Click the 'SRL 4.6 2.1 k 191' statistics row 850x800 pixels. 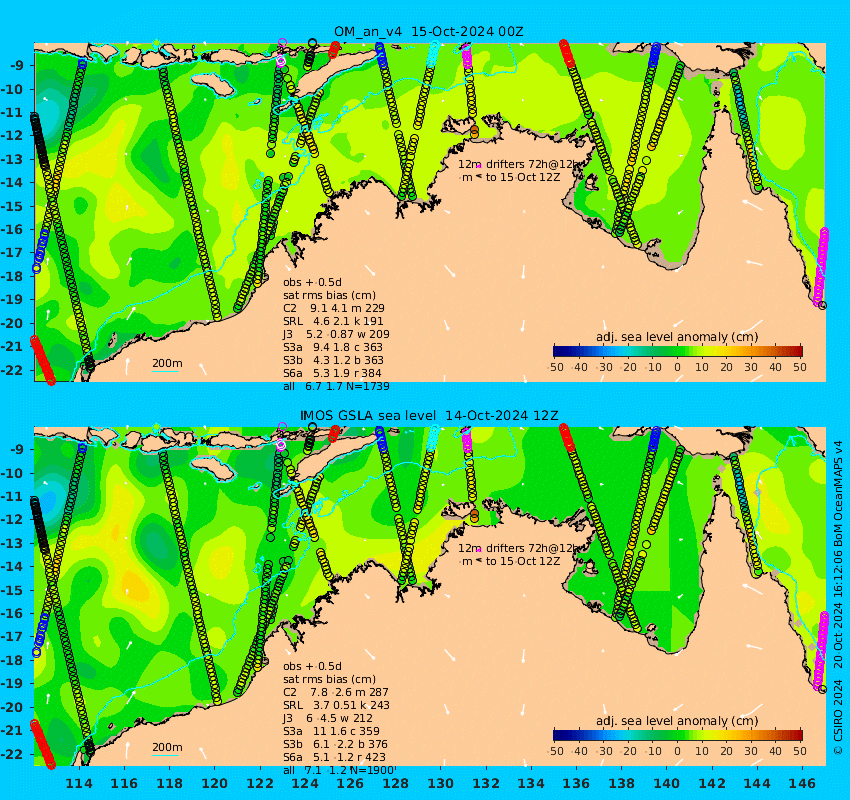pyautogui.click(x=333, y=321)
